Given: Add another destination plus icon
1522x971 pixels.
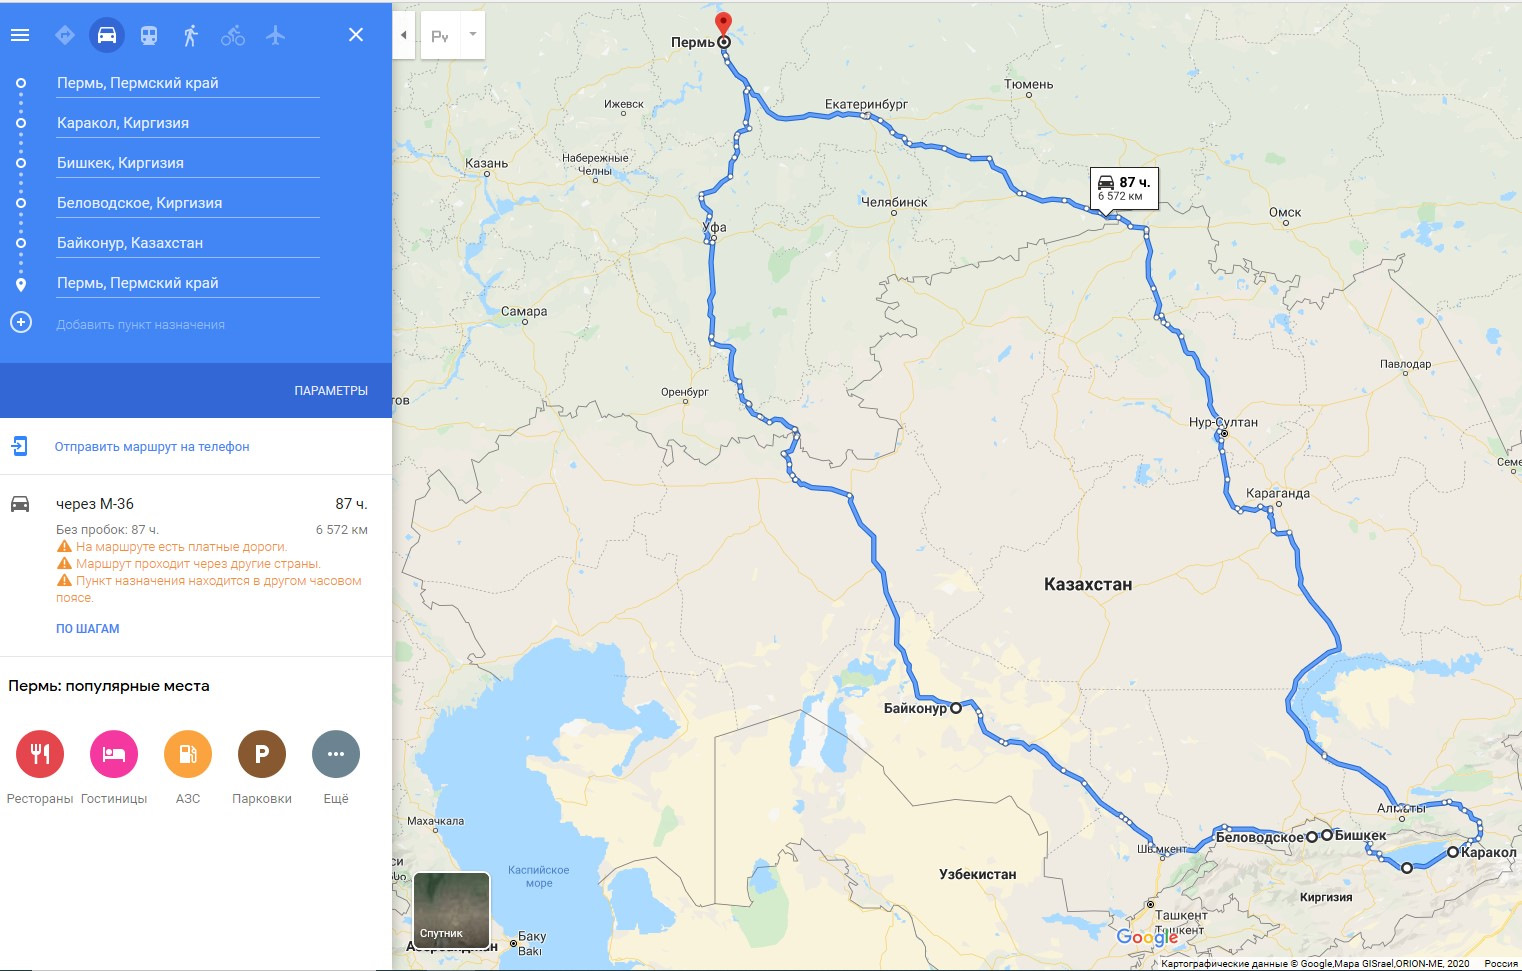Looking at the screenshot, I should pos(21,323).
